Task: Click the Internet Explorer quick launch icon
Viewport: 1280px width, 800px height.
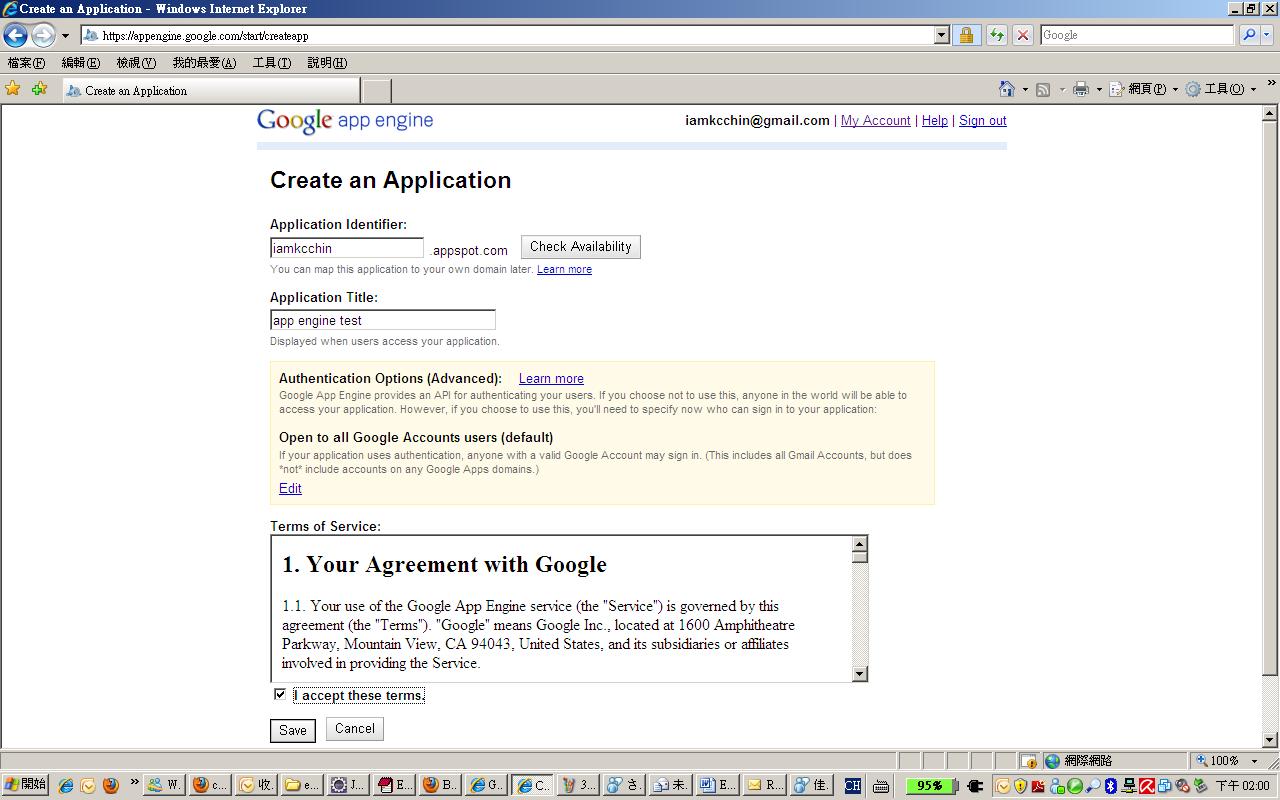Action: tap(66, 785)
